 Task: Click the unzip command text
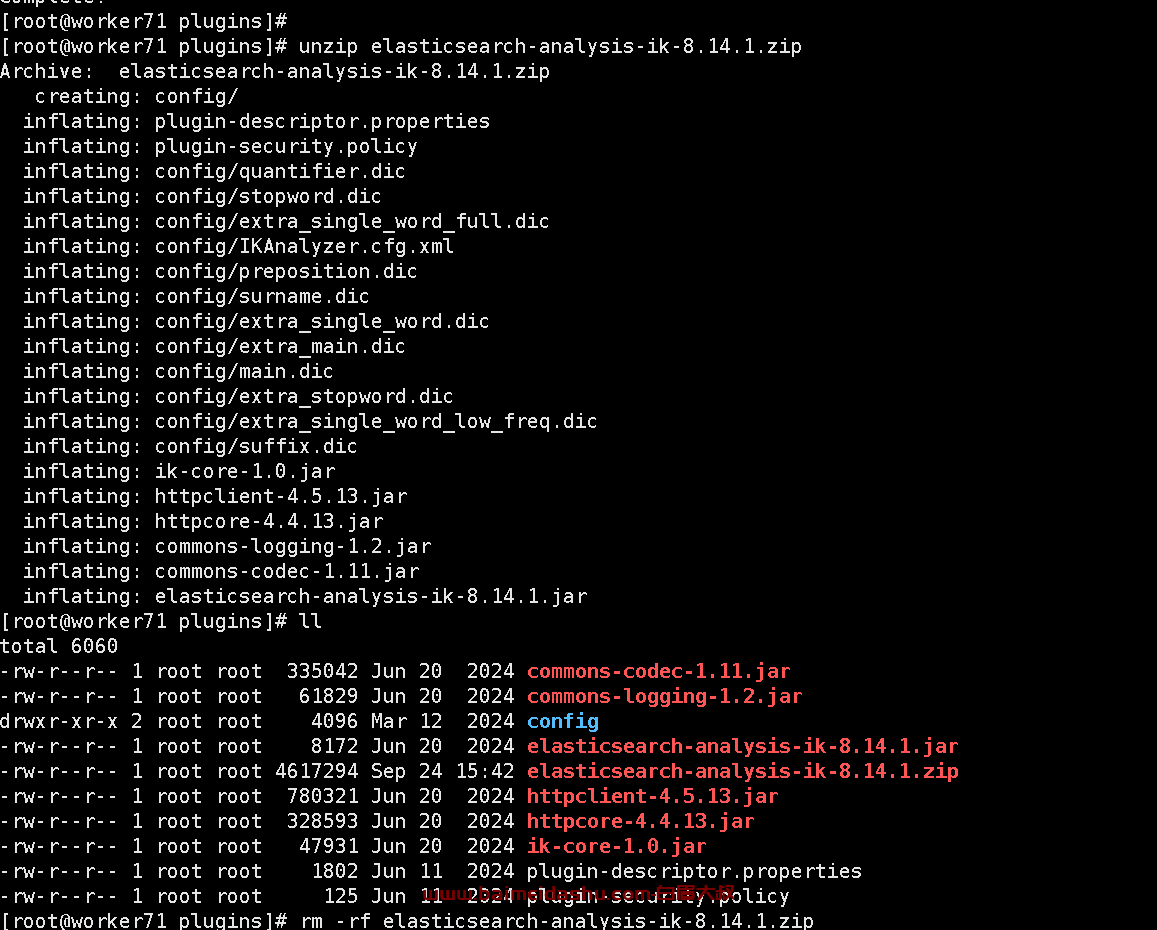(550, 46)
